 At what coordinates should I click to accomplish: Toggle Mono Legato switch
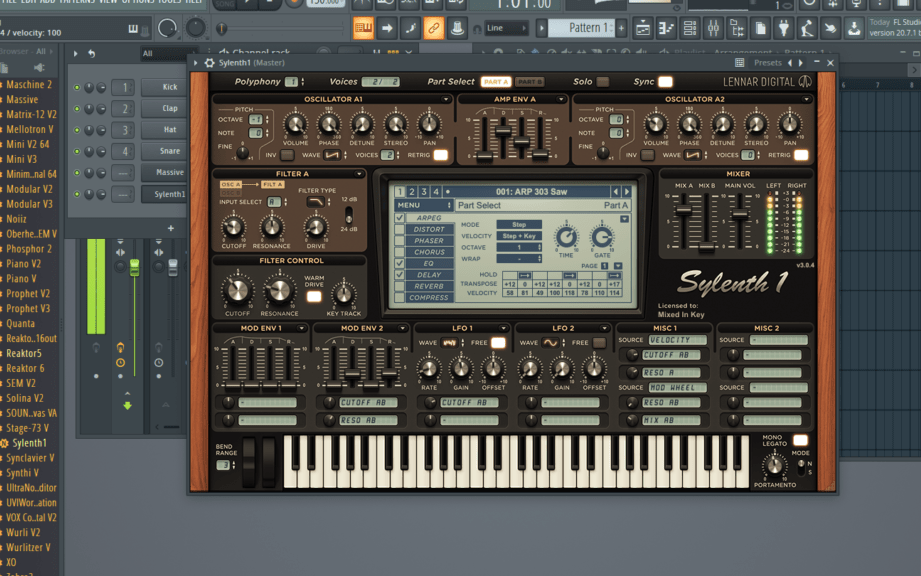[x=800, y=440]
